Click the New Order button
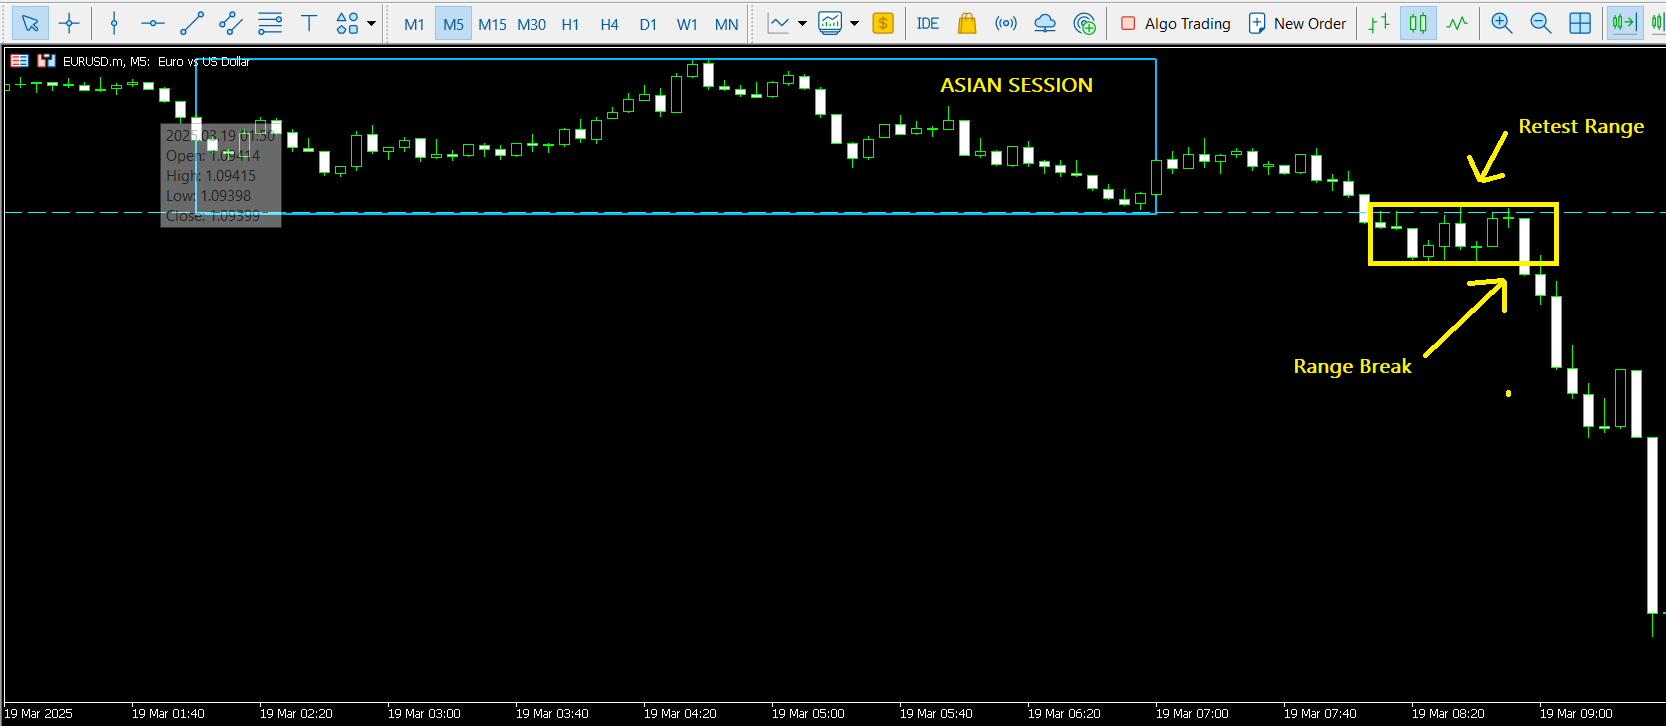This screenshot has height=726, width=1666. pos(1297,23)
